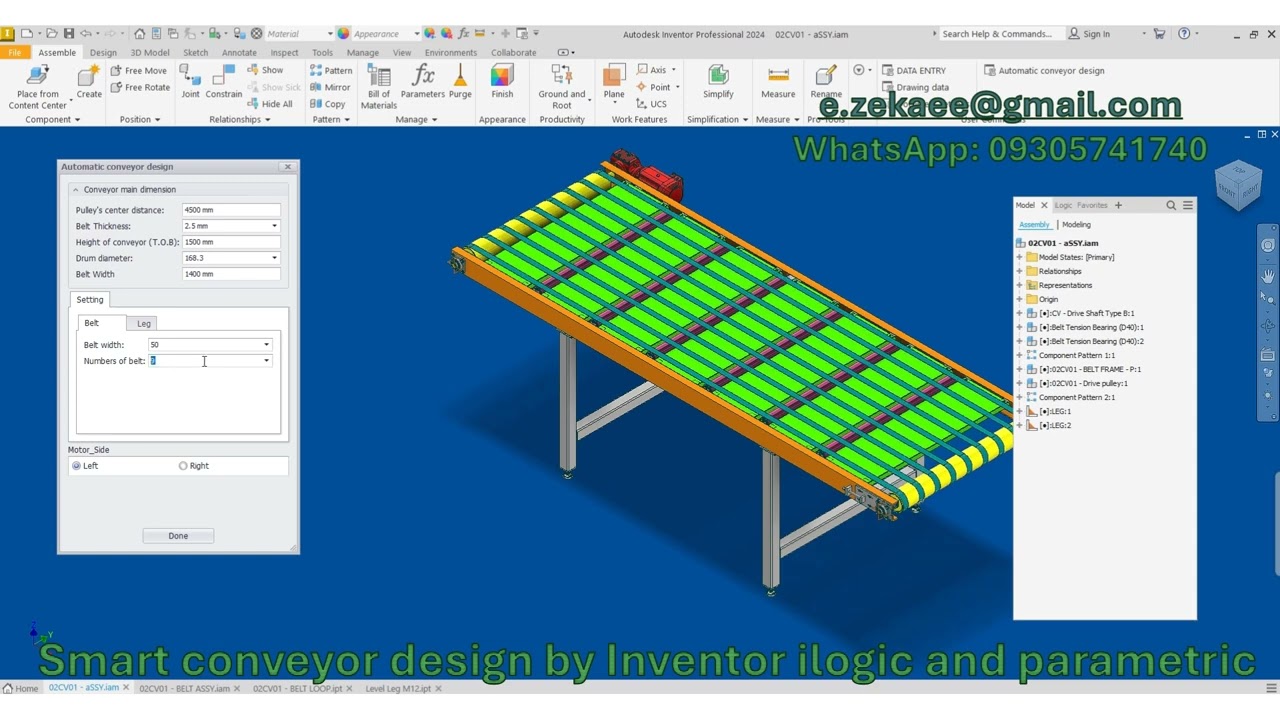This screenshot has width=1280, height=720.
Task: Click the Automatic conveyor design button
Action: point(1044,71)
